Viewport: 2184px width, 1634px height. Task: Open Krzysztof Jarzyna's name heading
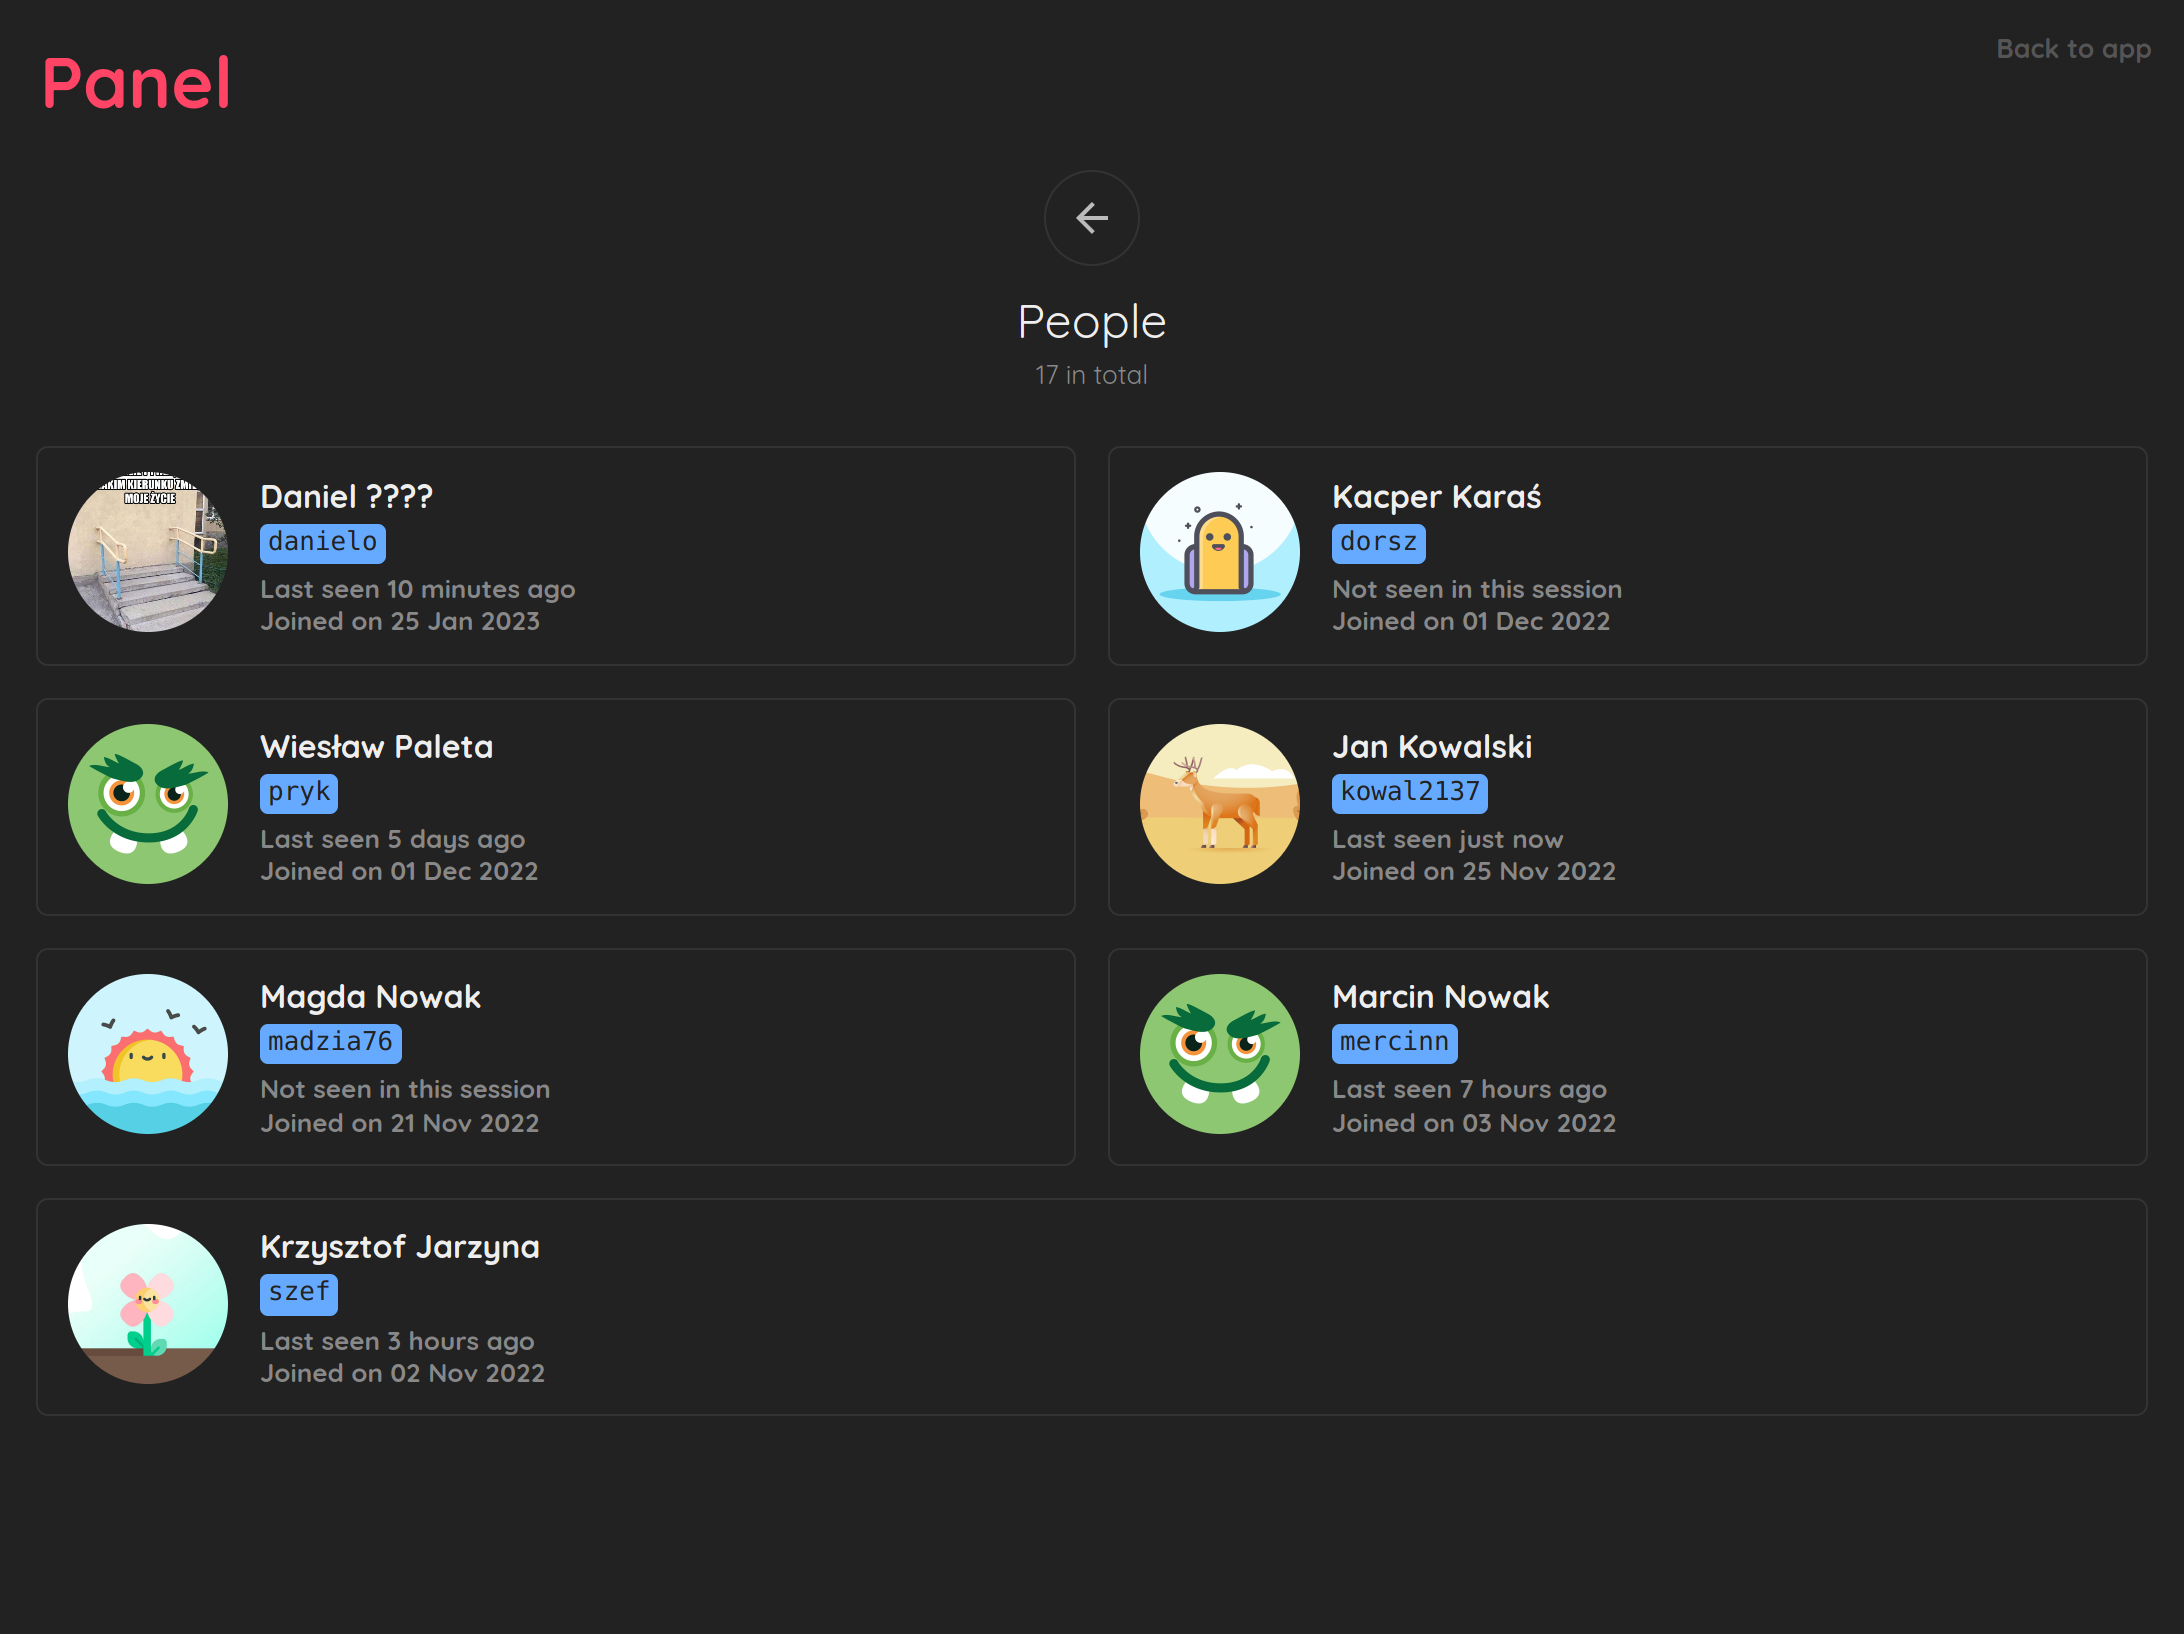click(x=400, y=1247)
